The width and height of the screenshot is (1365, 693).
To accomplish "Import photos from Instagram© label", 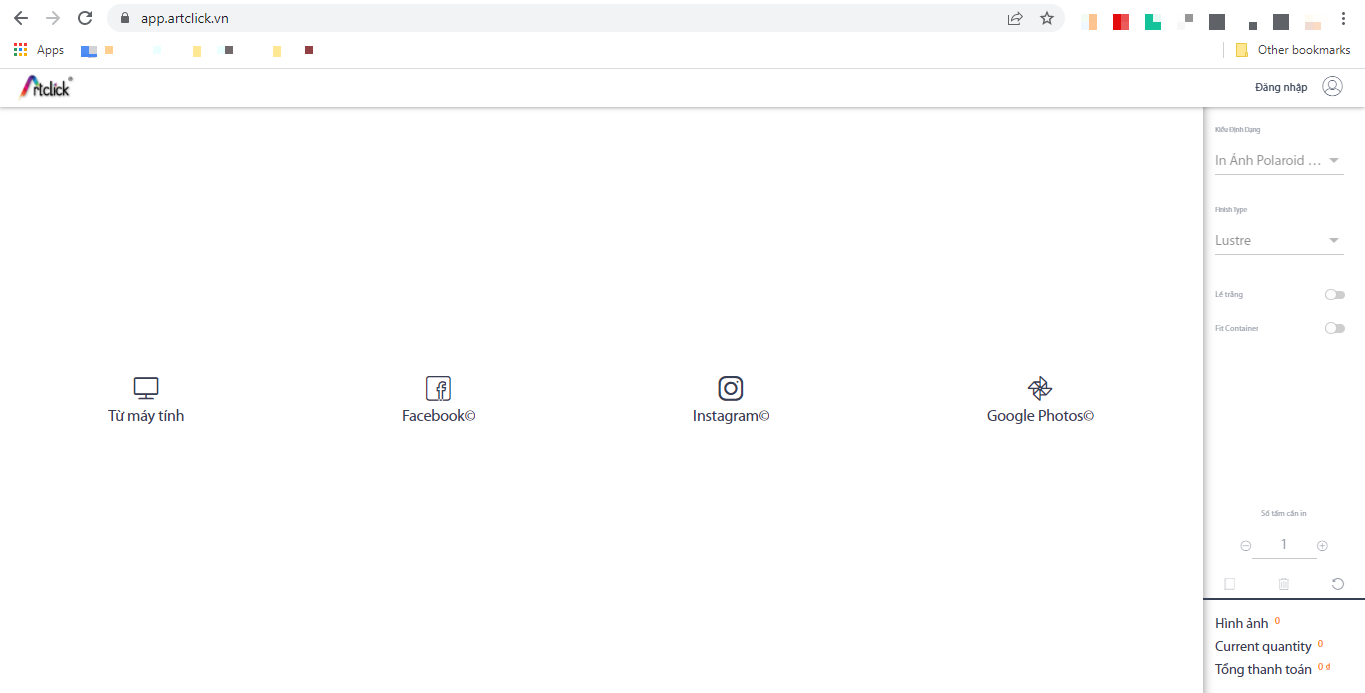I will click(x=731, y=416).
